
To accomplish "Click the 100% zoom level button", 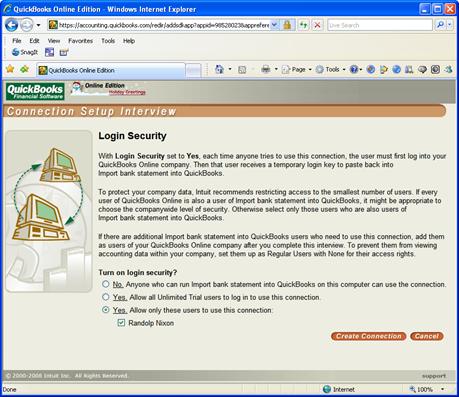I will (421, 389).
